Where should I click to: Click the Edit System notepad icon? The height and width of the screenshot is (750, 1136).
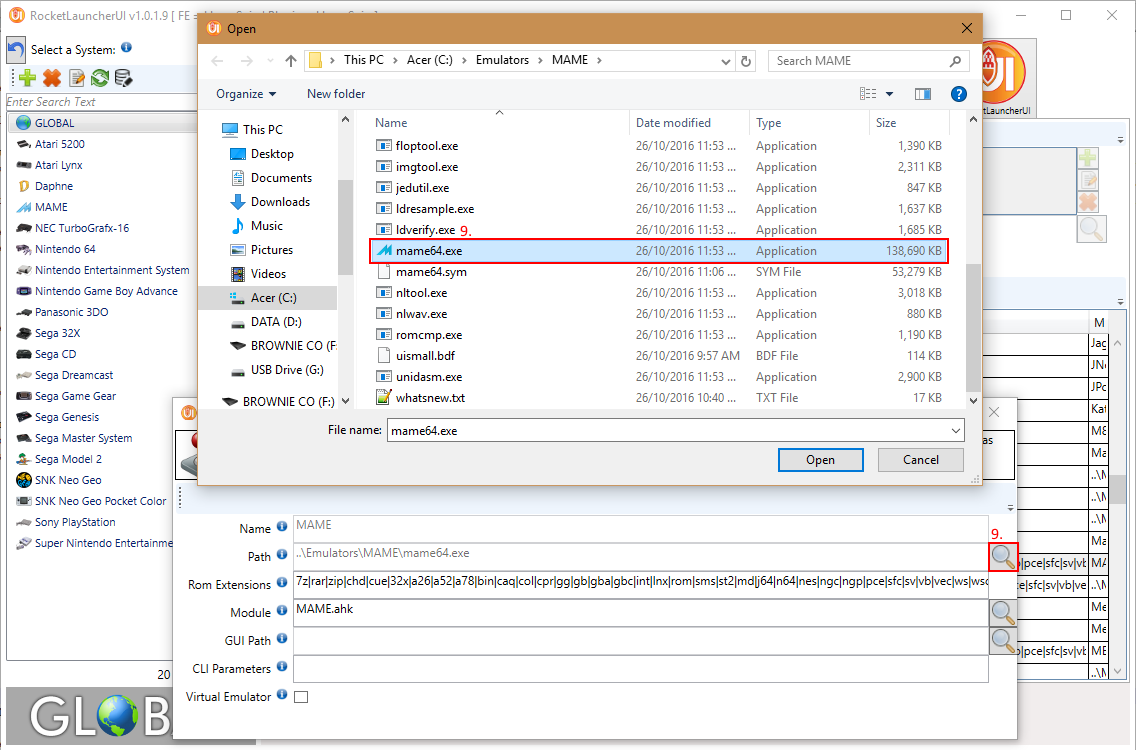coord(77,78)
